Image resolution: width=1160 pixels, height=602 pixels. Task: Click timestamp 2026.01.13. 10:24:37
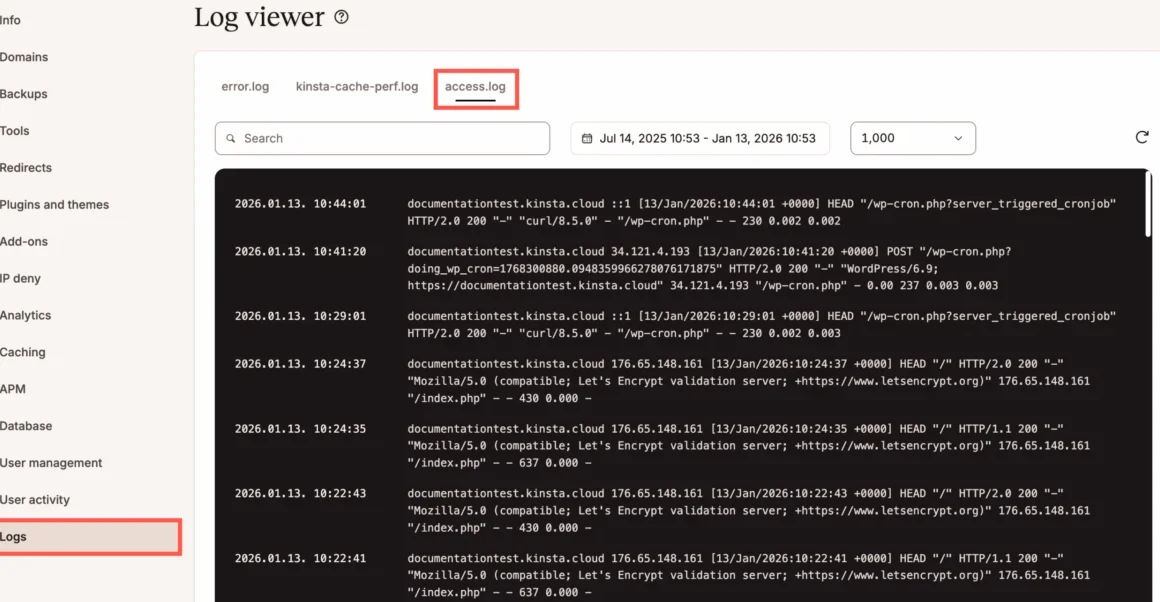point(300,364)
